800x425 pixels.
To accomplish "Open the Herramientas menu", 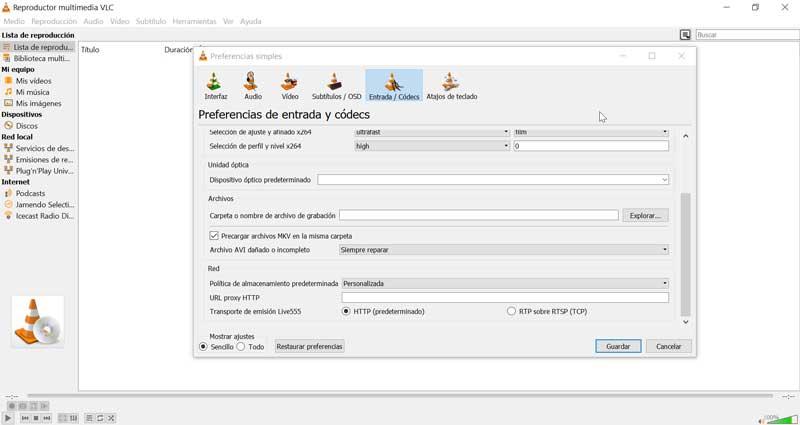I will pos(194,21).
